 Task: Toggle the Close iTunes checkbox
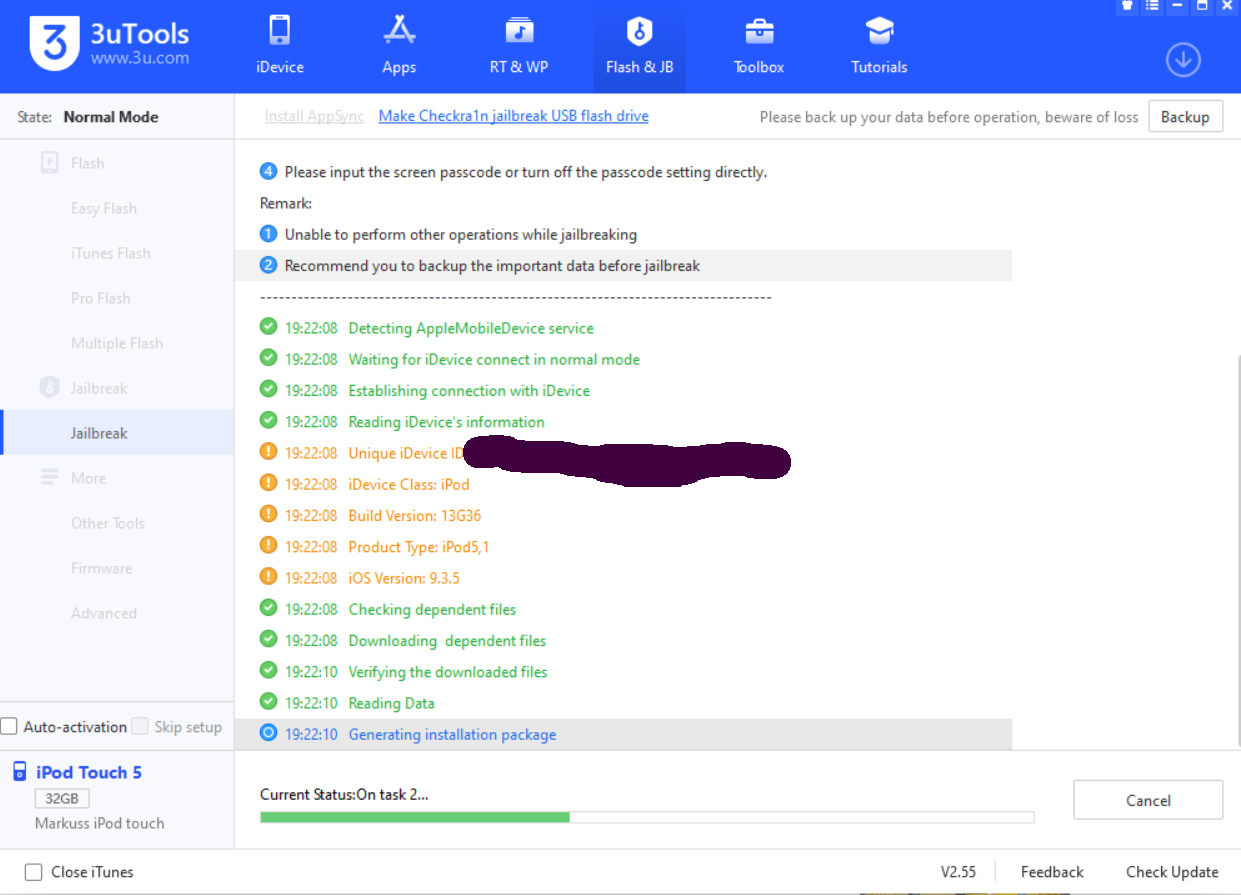coord(34,872)
